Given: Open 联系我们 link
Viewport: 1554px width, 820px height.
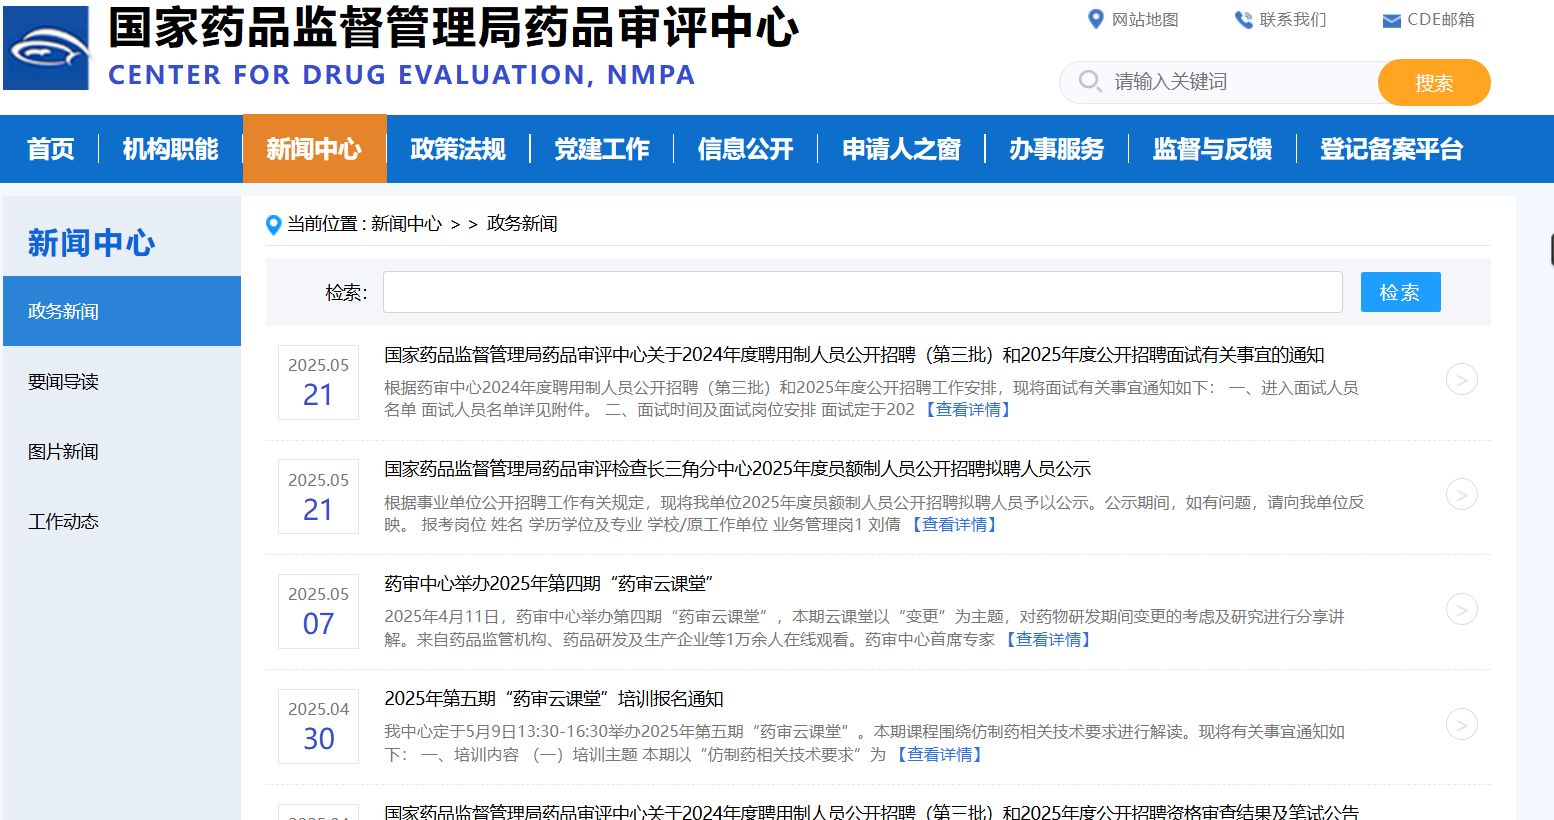Looking at the screenshot, I should [1293, 20].
